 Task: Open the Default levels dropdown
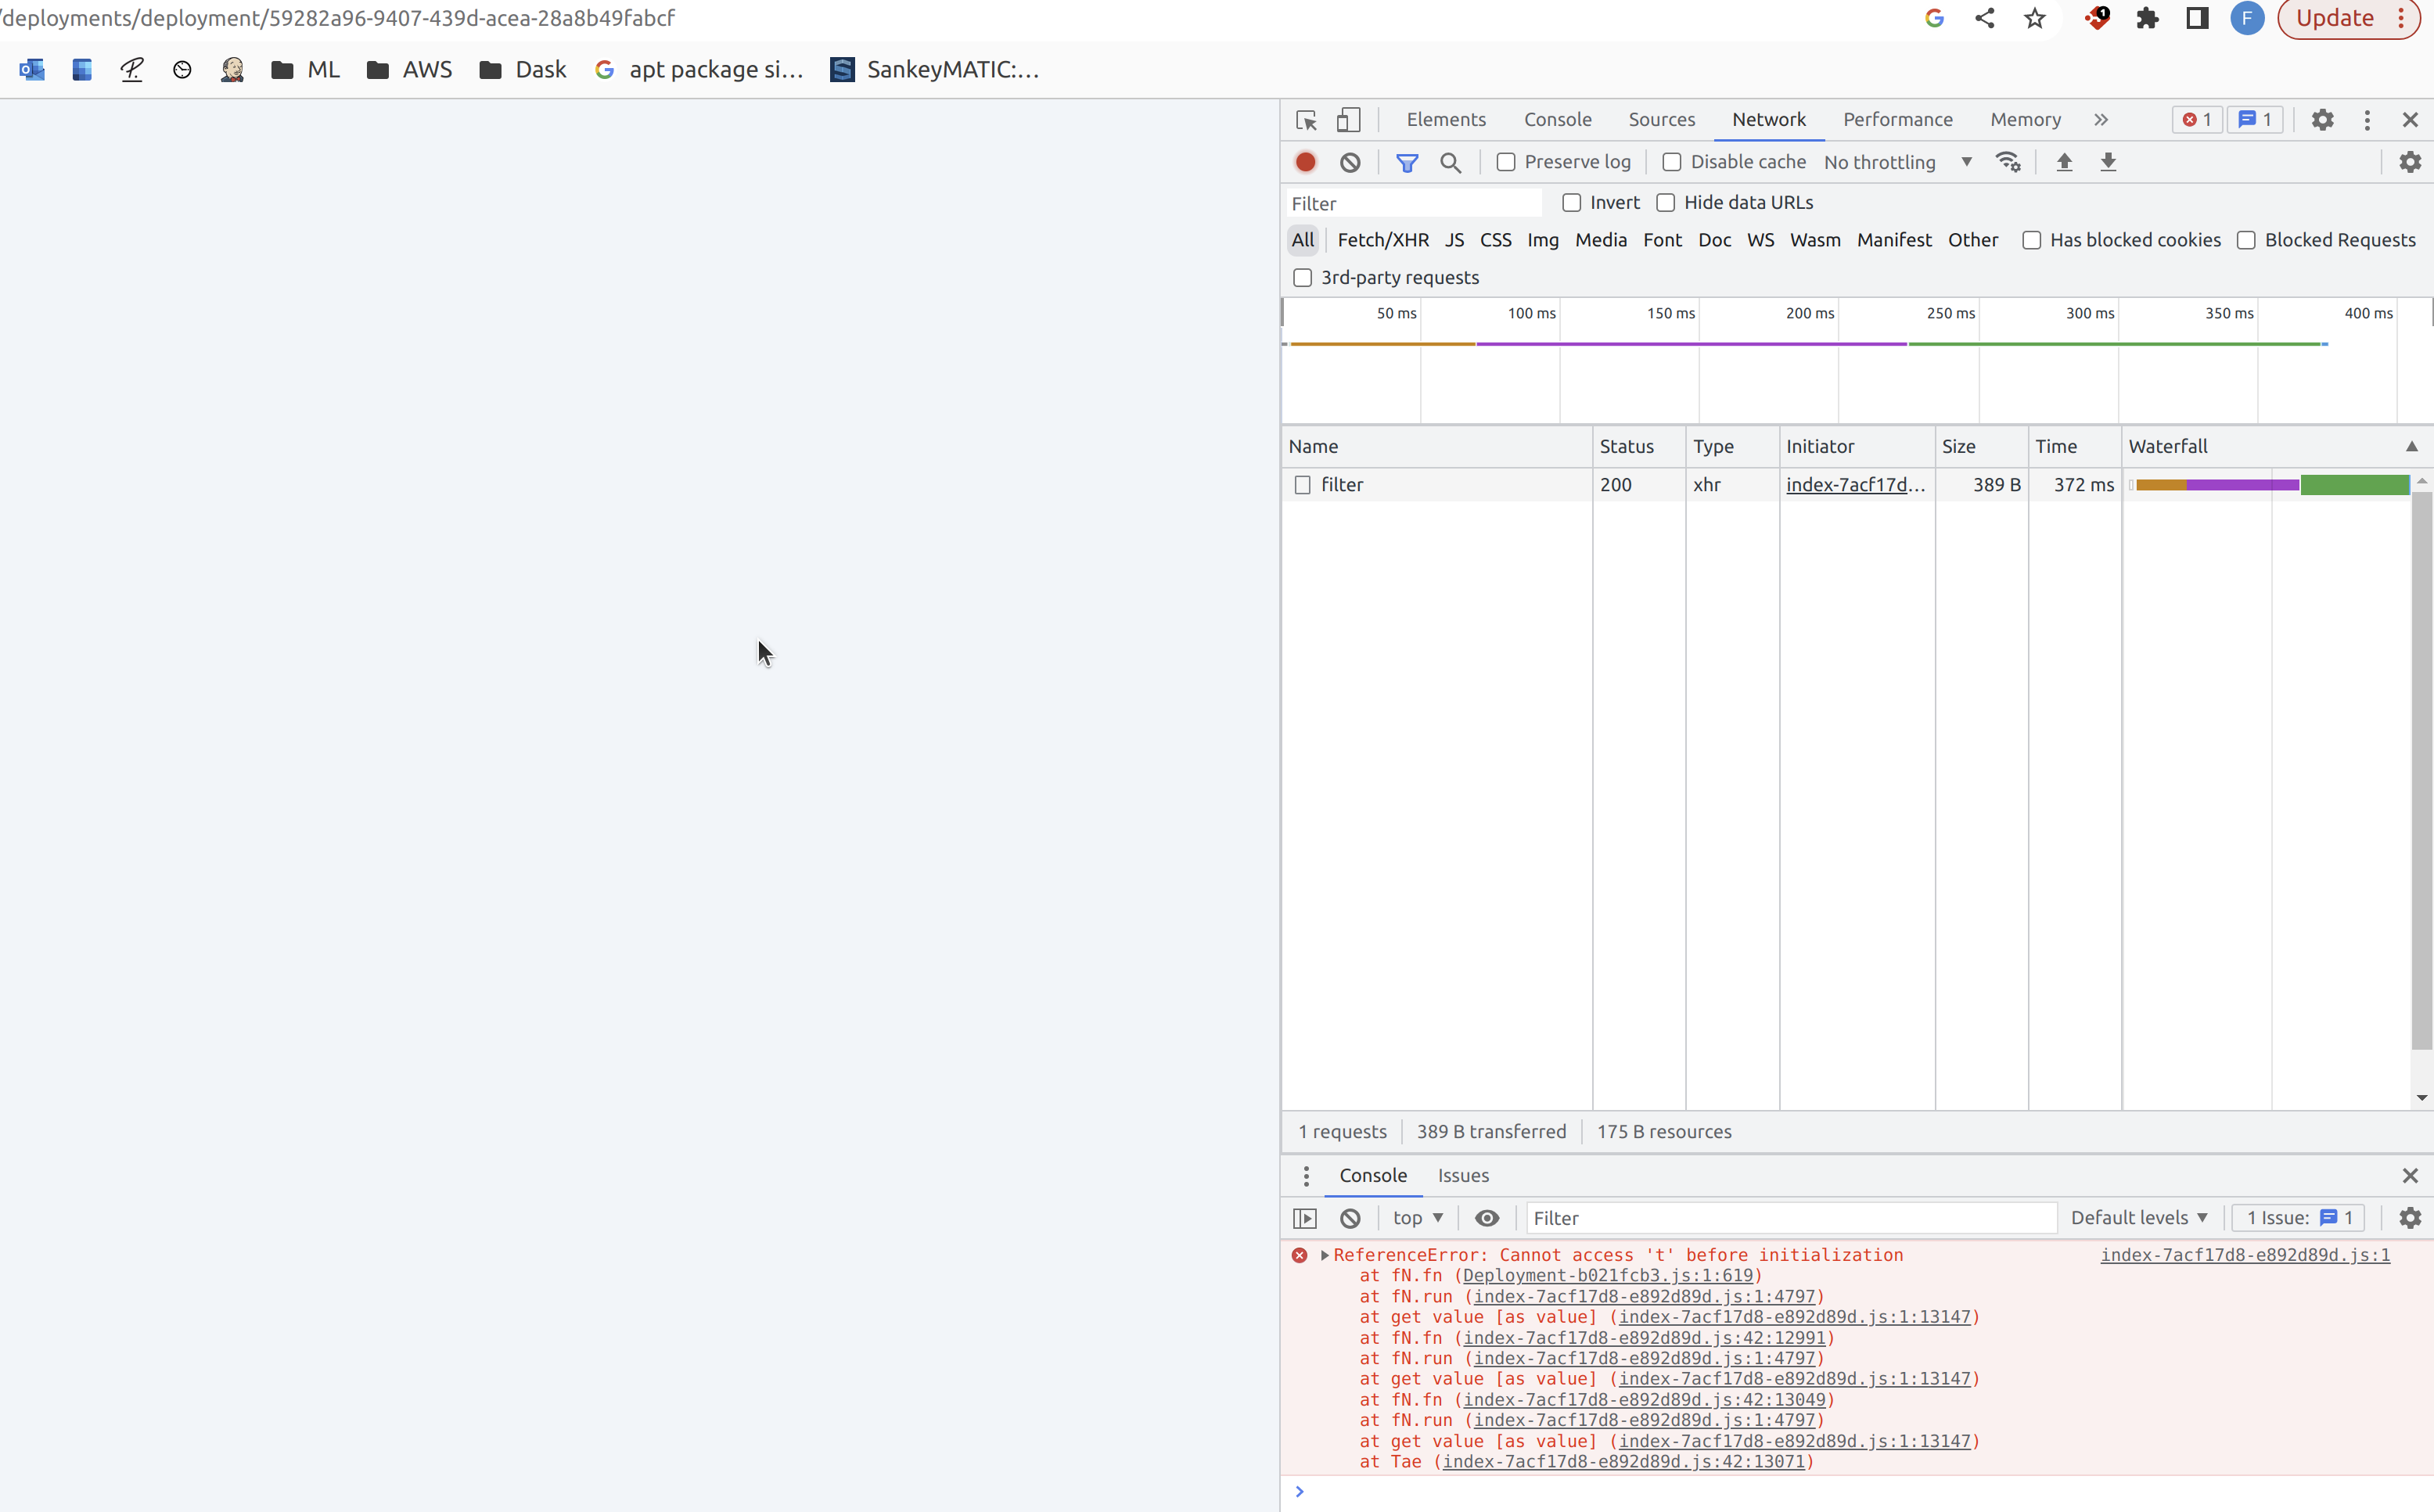2139,1218
